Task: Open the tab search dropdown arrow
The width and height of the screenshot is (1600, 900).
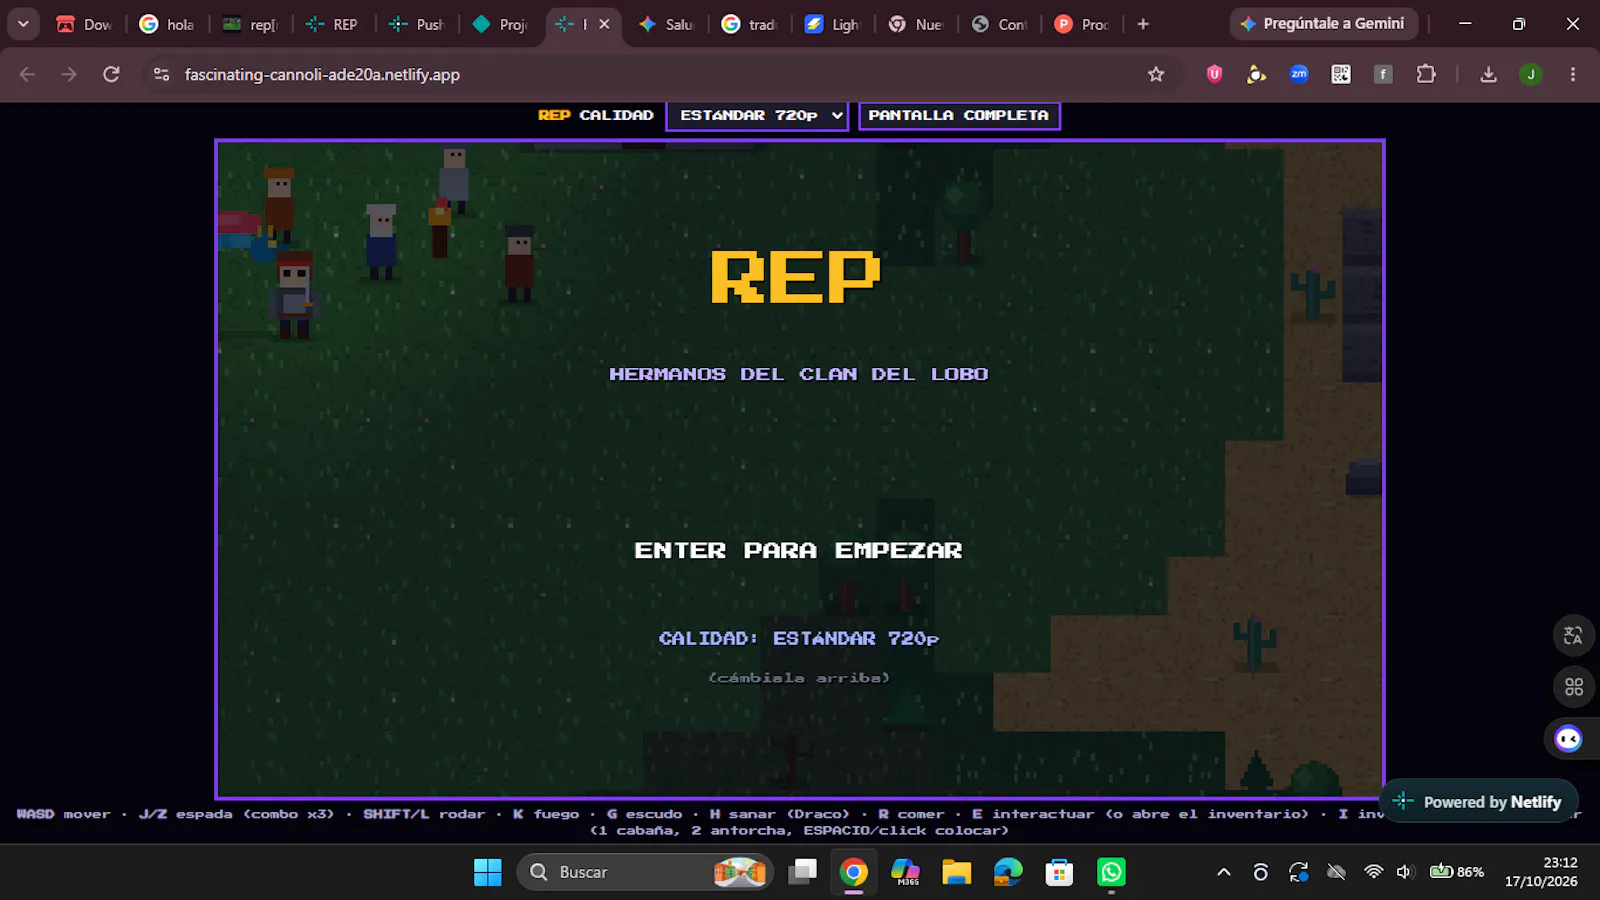Action: (23, 24)
